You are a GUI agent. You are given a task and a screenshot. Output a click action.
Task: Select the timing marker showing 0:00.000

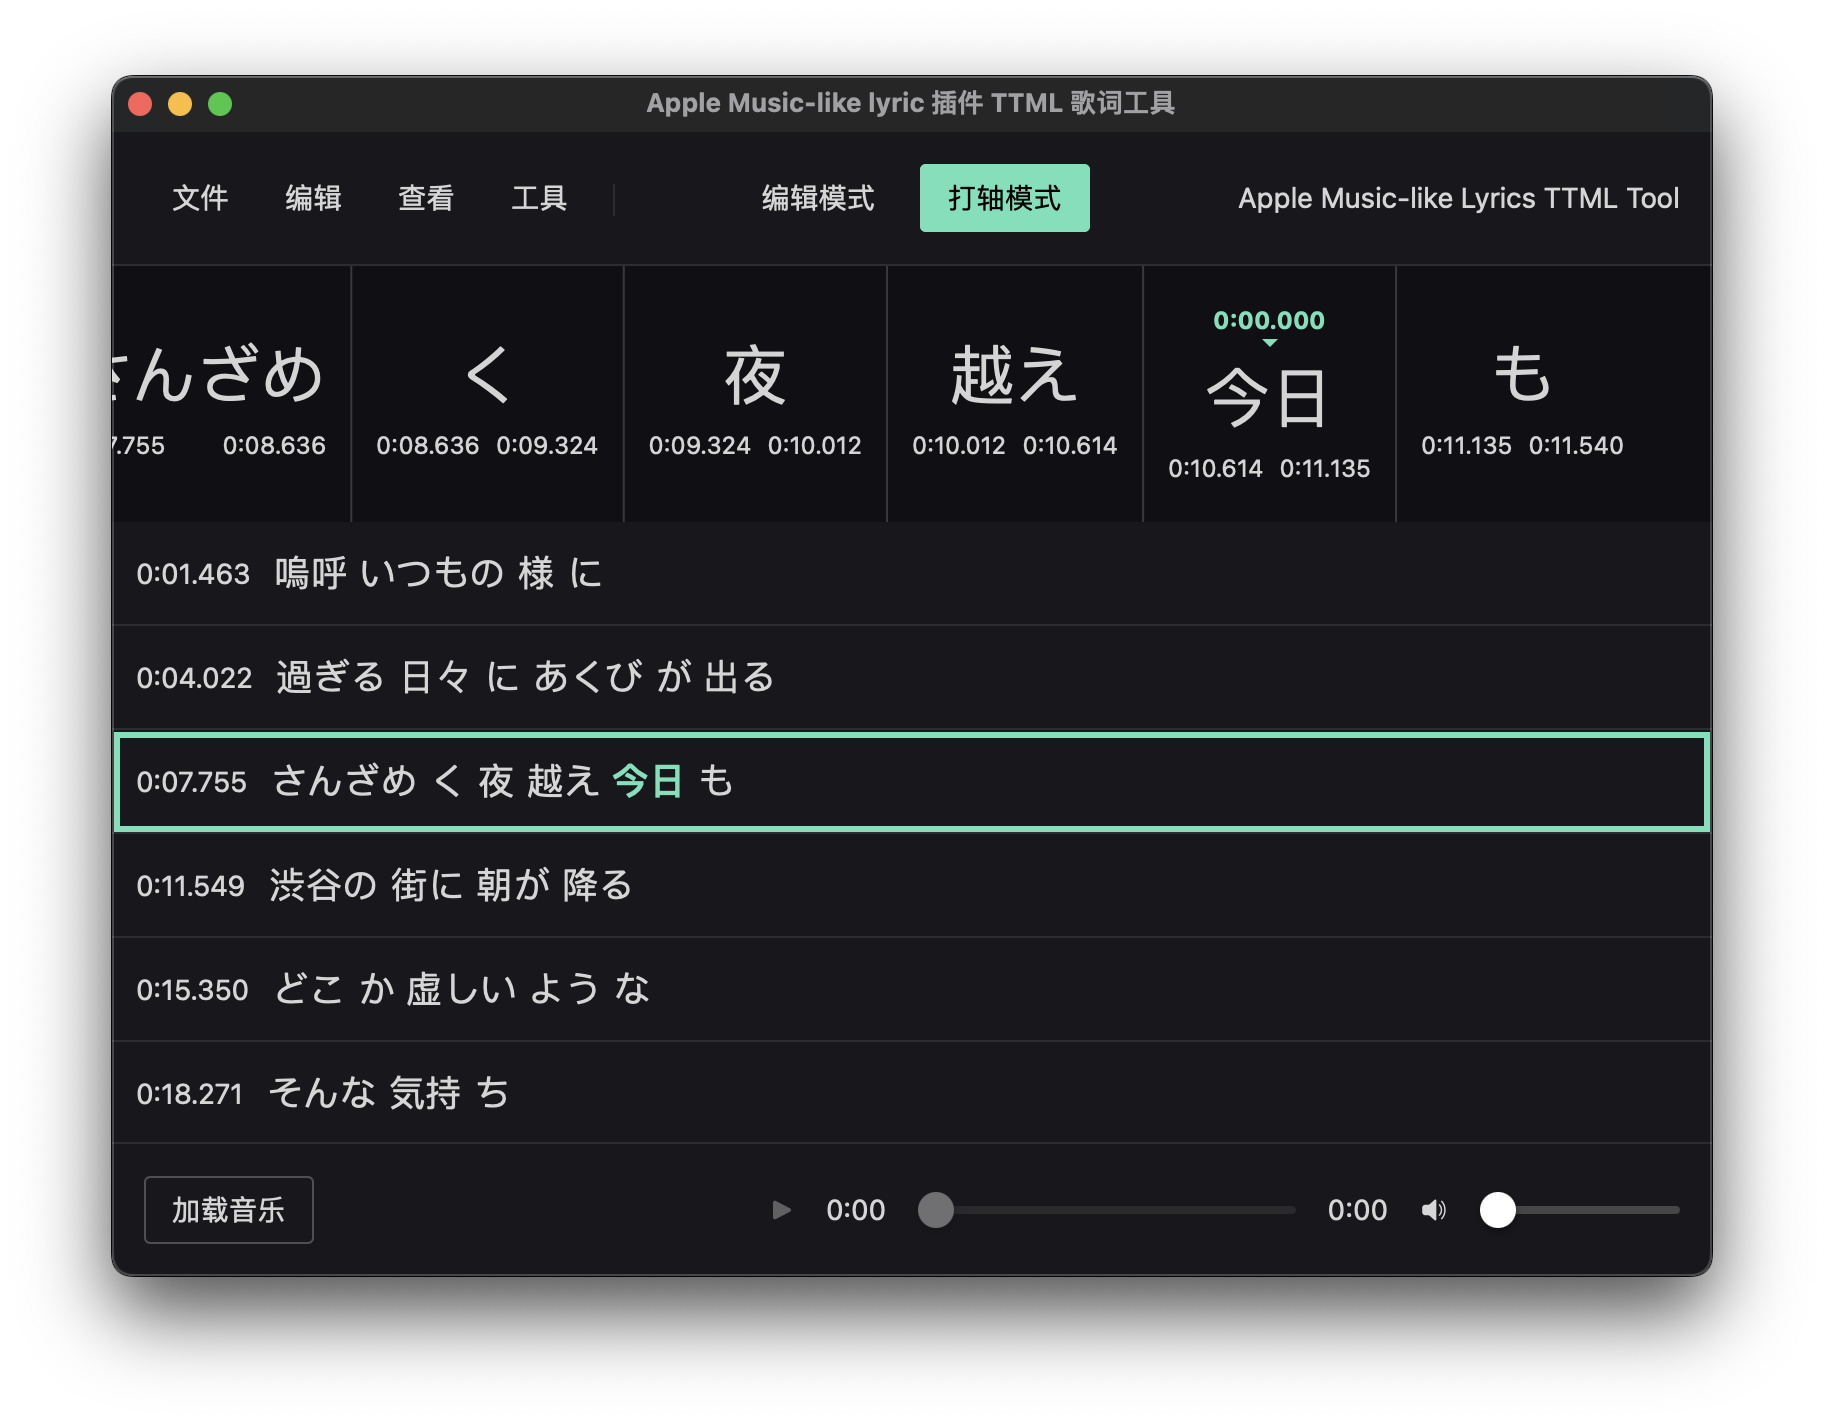tap(1267, 321)
